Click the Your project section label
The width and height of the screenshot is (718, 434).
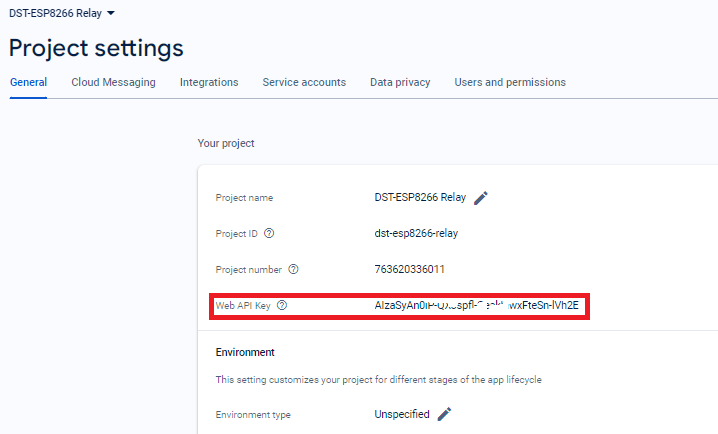pos(226,143)
